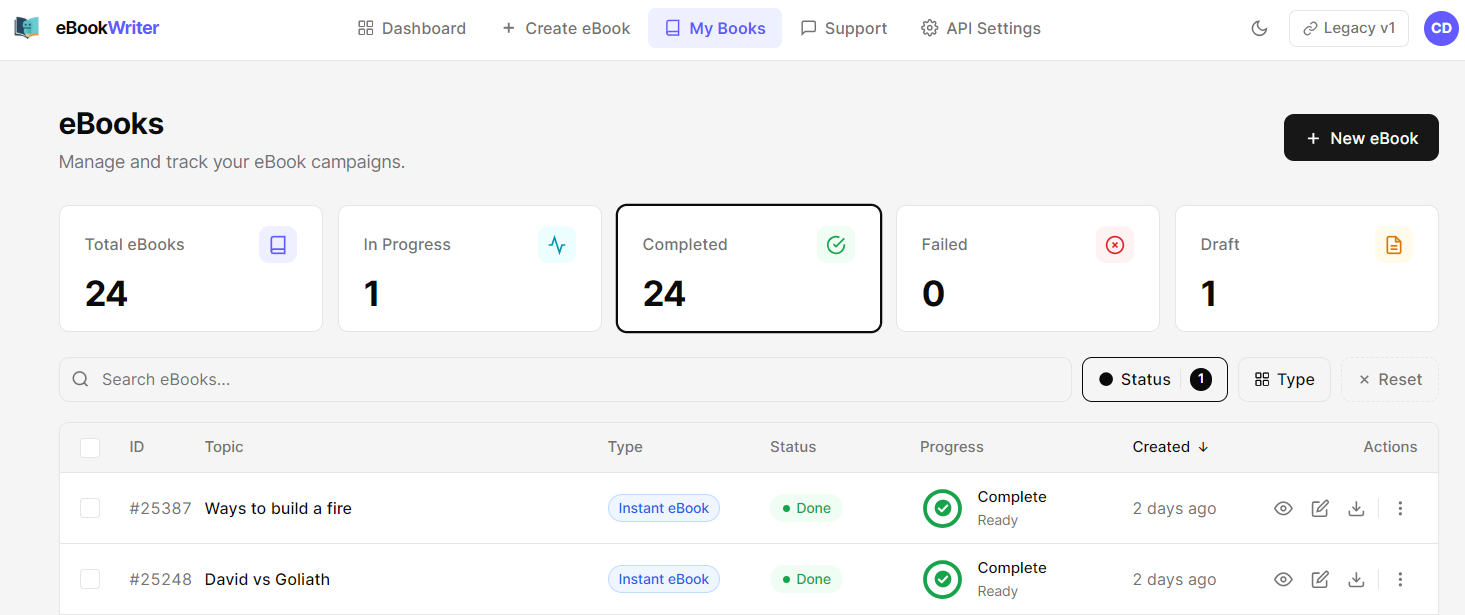This screenshot has height=615, width=1465.
Task: Click ID #25248
Action: point(160,579)
